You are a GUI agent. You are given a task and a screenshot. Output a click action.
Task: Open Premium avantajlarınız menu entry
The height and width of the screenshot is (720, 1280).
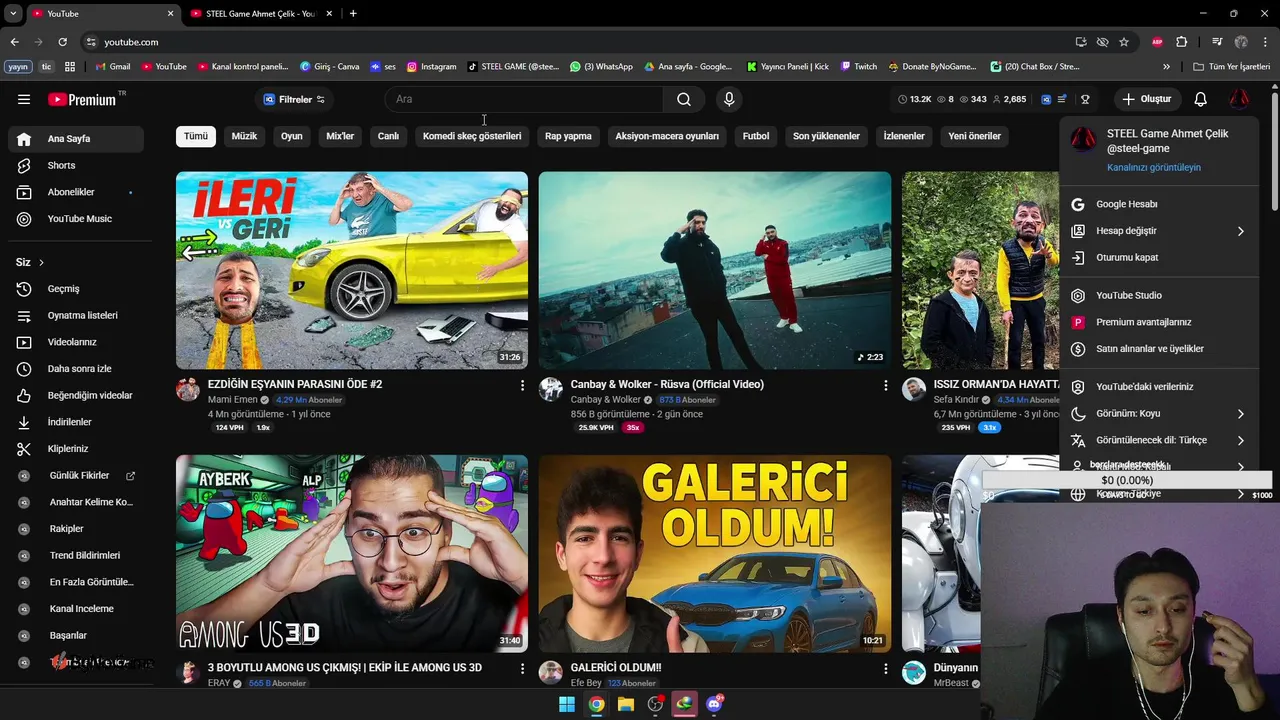coord(1159,322)
